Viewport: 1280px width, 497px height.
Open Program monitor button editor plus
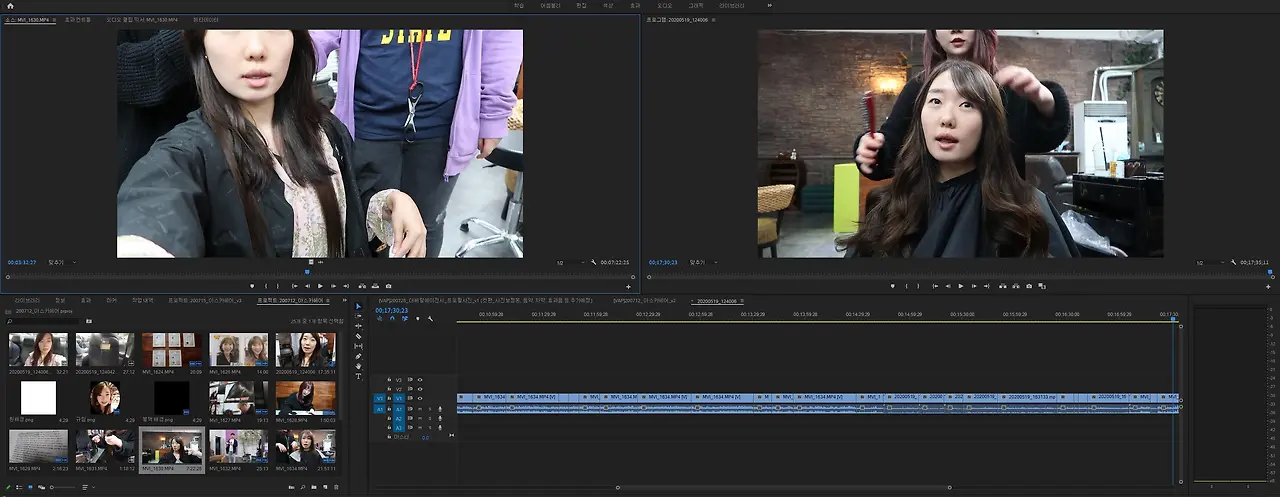1268,286
